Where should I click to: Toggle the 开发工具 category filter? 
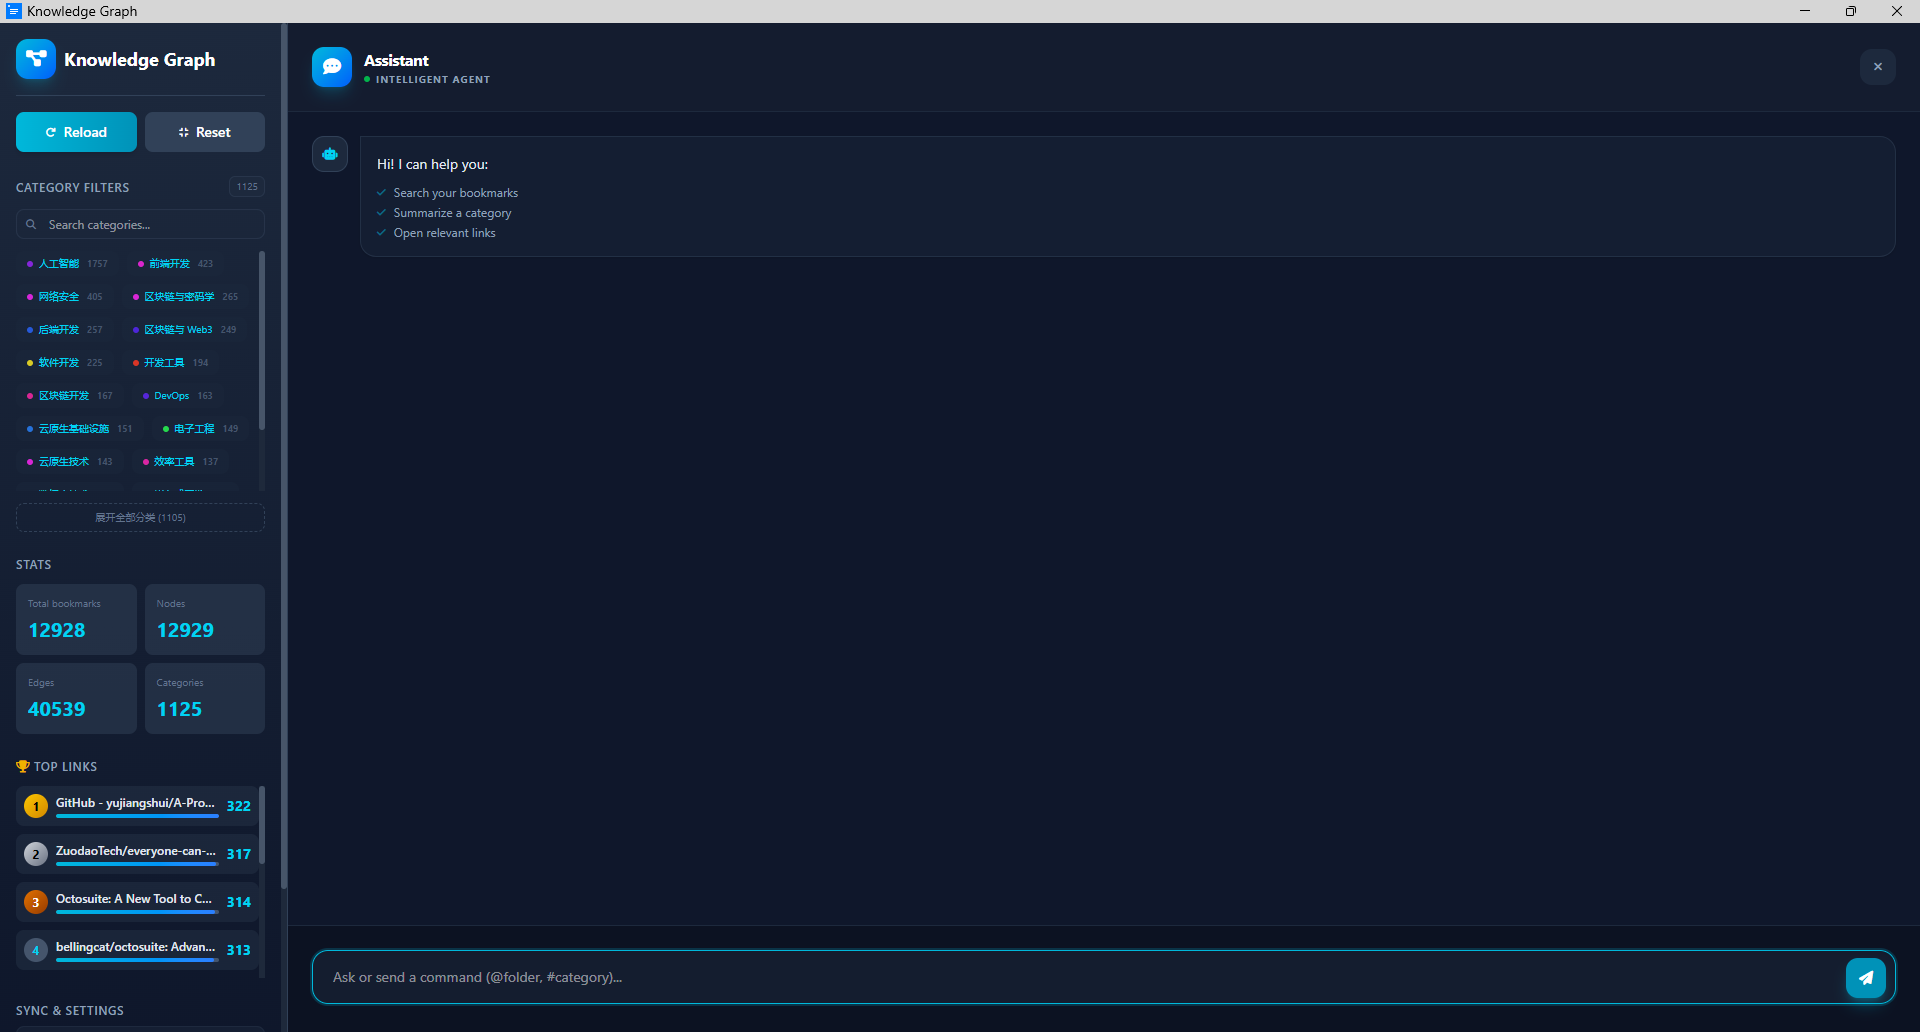click(171, 363)
